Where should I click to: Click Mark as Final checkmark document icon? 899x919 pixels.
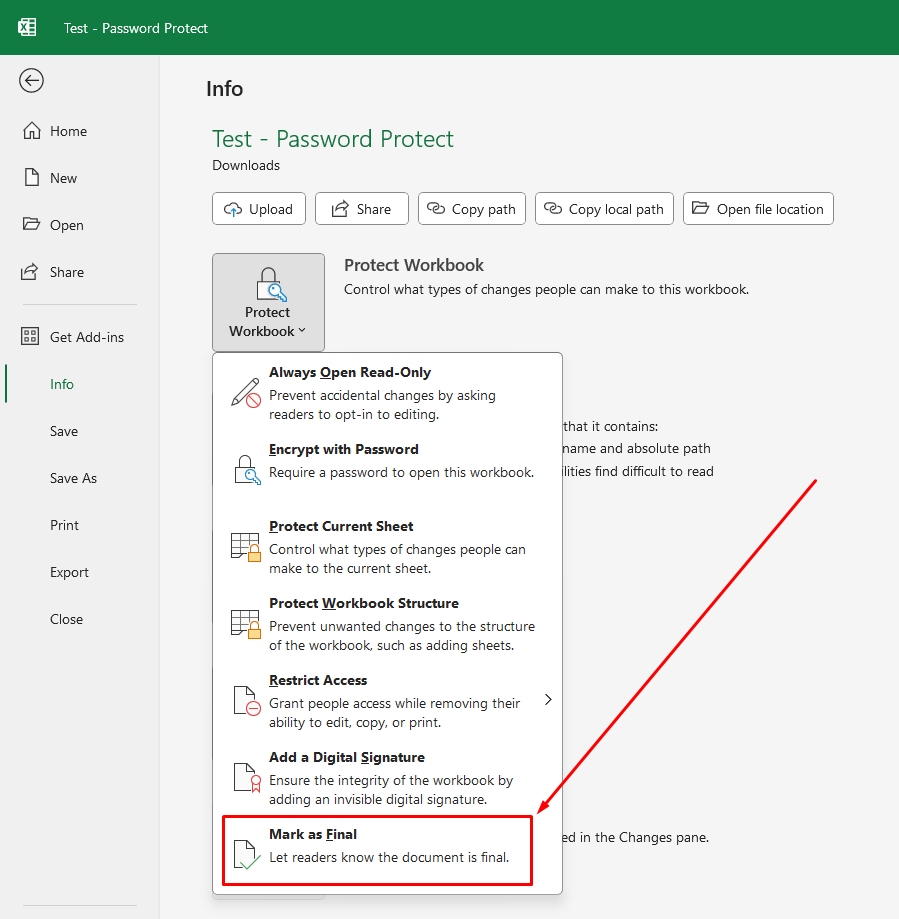pyautogui.click(x=247, y=855)
